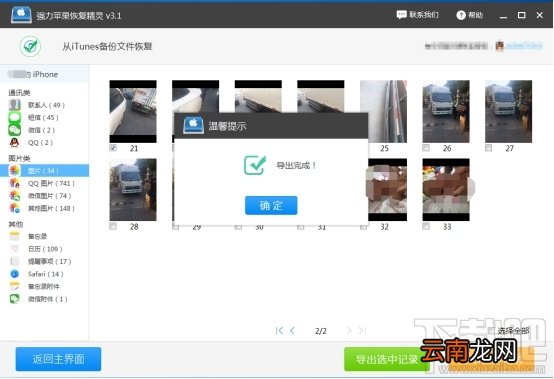Screen dimensions: 554x379
Task: Open photo thumbnail 27
Action: [x=508, y=111]
